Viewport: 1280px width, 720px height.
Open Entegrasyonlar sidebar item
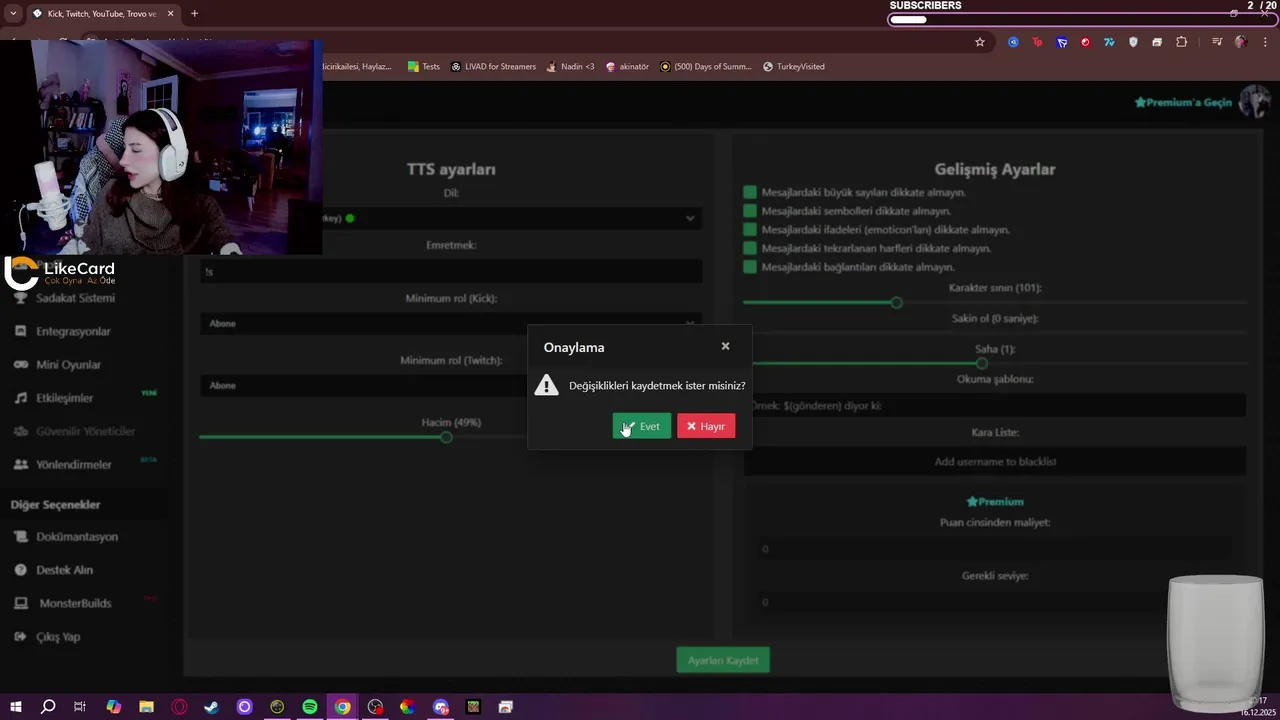[62, 331]
